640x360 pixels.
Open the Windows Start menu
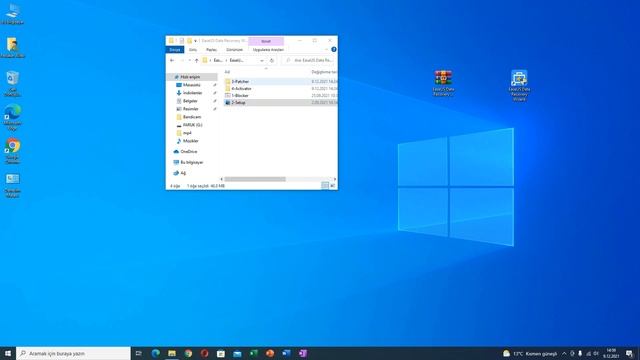[8, 353]
